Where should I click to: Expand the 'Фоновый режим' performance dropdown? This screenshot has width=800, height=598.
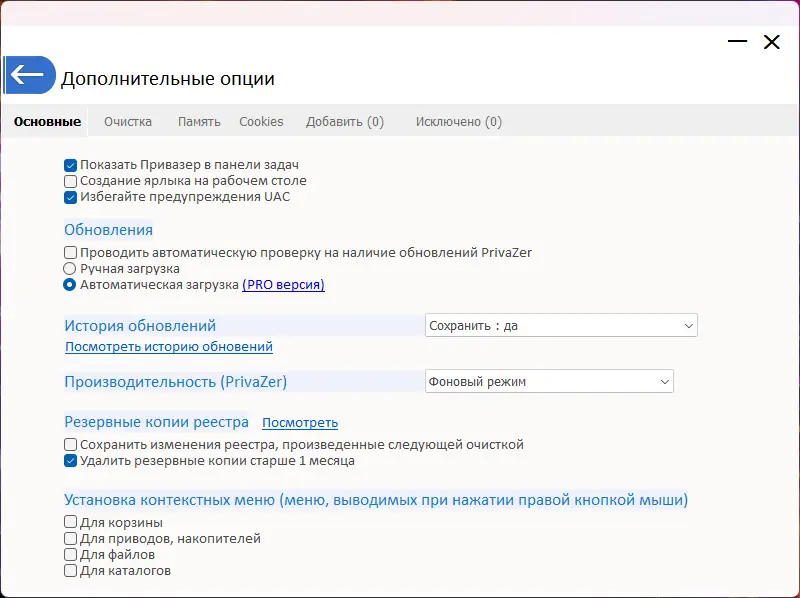549,381
